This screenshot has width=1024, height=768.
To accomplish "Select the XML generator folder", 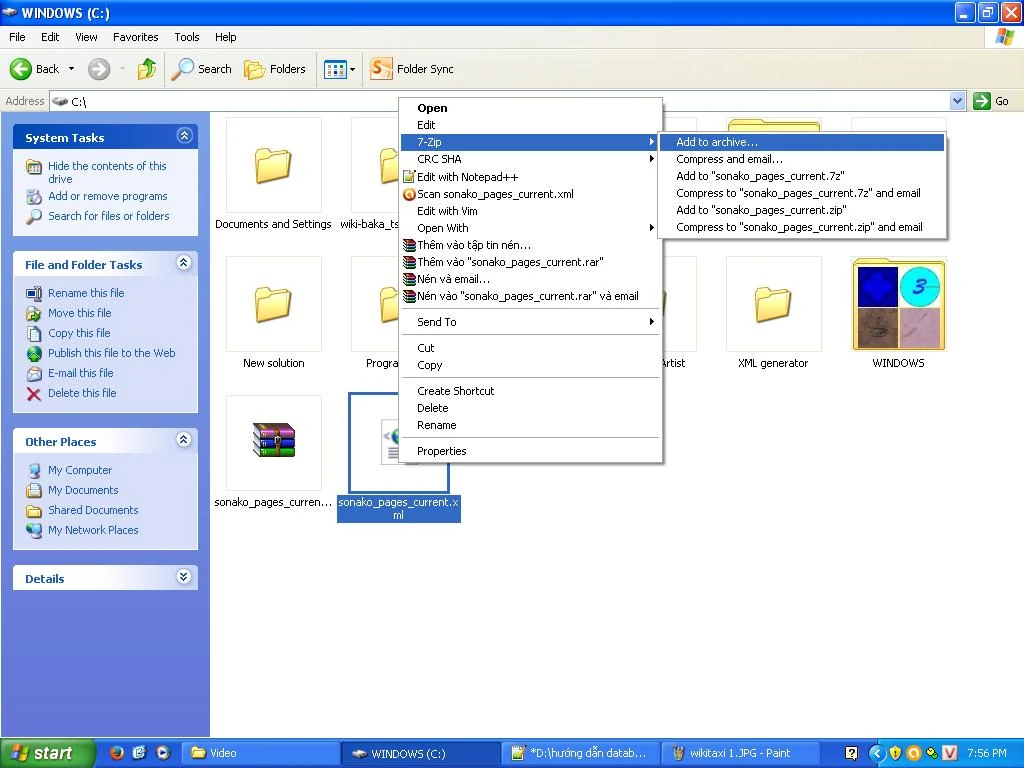I will pyautogui.click(x=773, y=304).
